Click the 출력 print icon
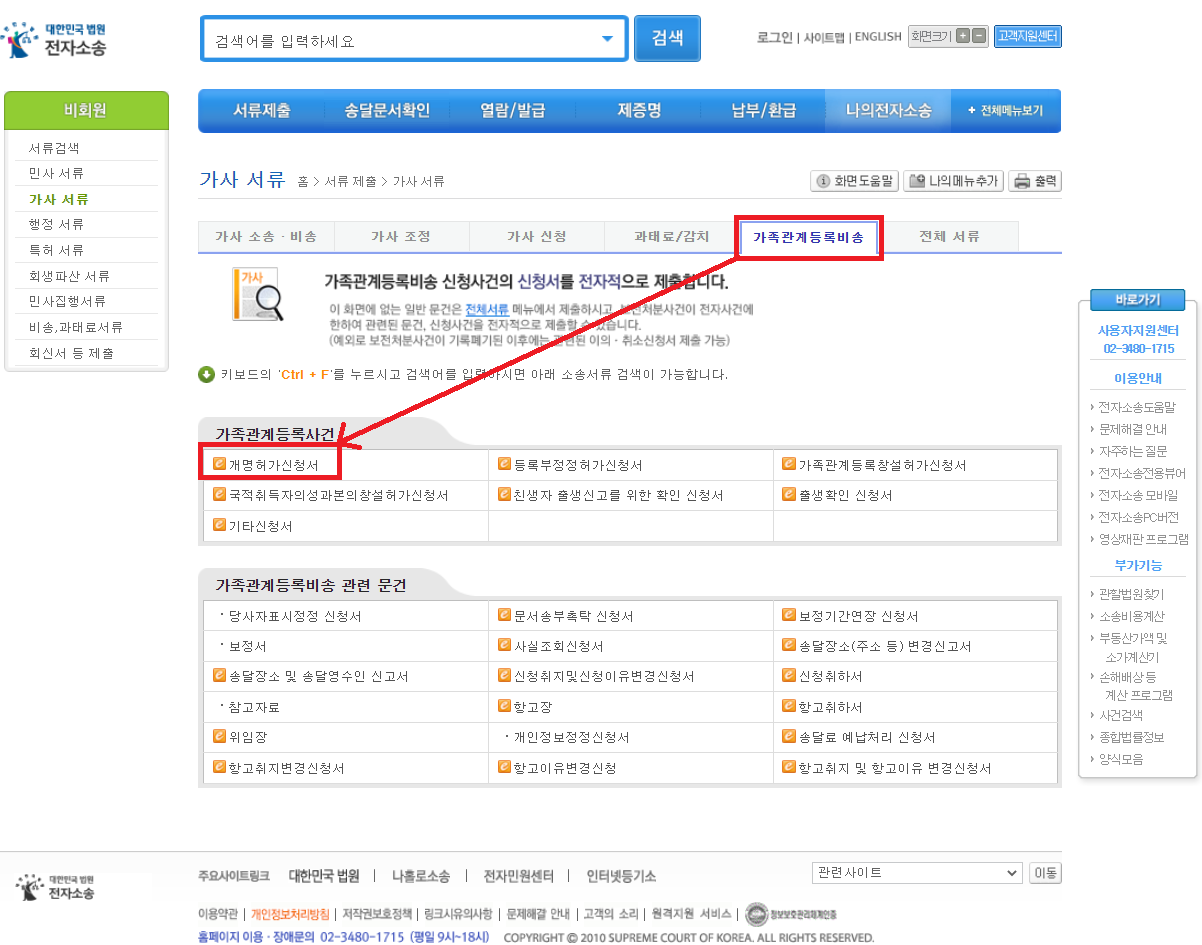 pos(1021,180)
